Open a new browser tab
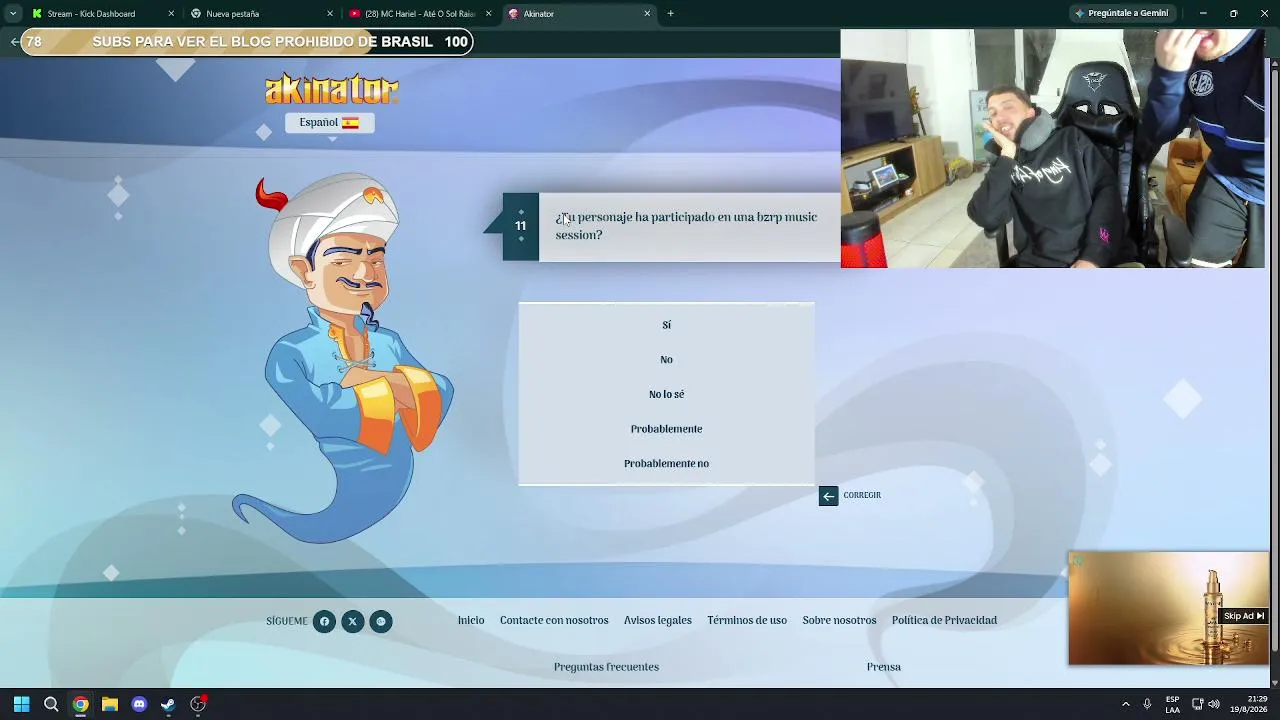Image resolution: width=1280 pixels, height=720 pixels. coord(670,14)
